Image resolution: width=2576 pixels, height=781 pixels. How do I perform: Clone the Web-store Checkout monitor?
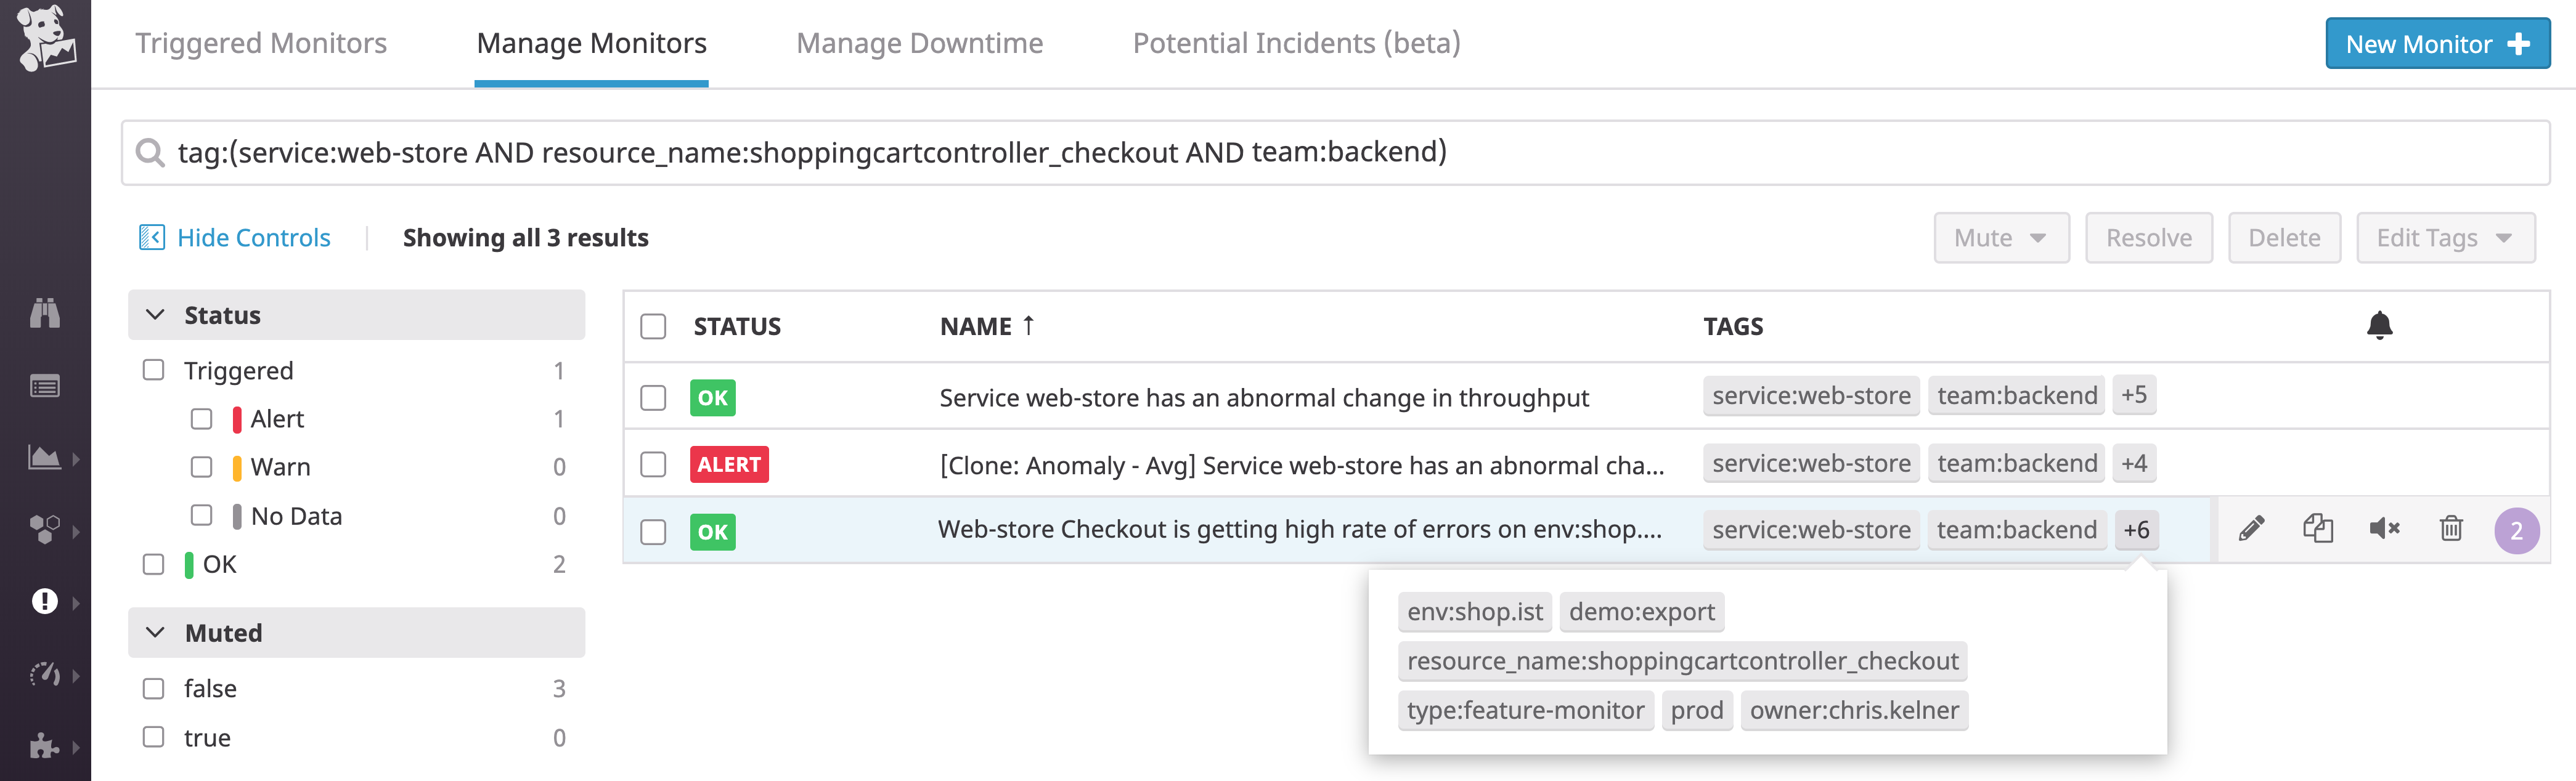pyautogui.click(x=2318, y=530)
